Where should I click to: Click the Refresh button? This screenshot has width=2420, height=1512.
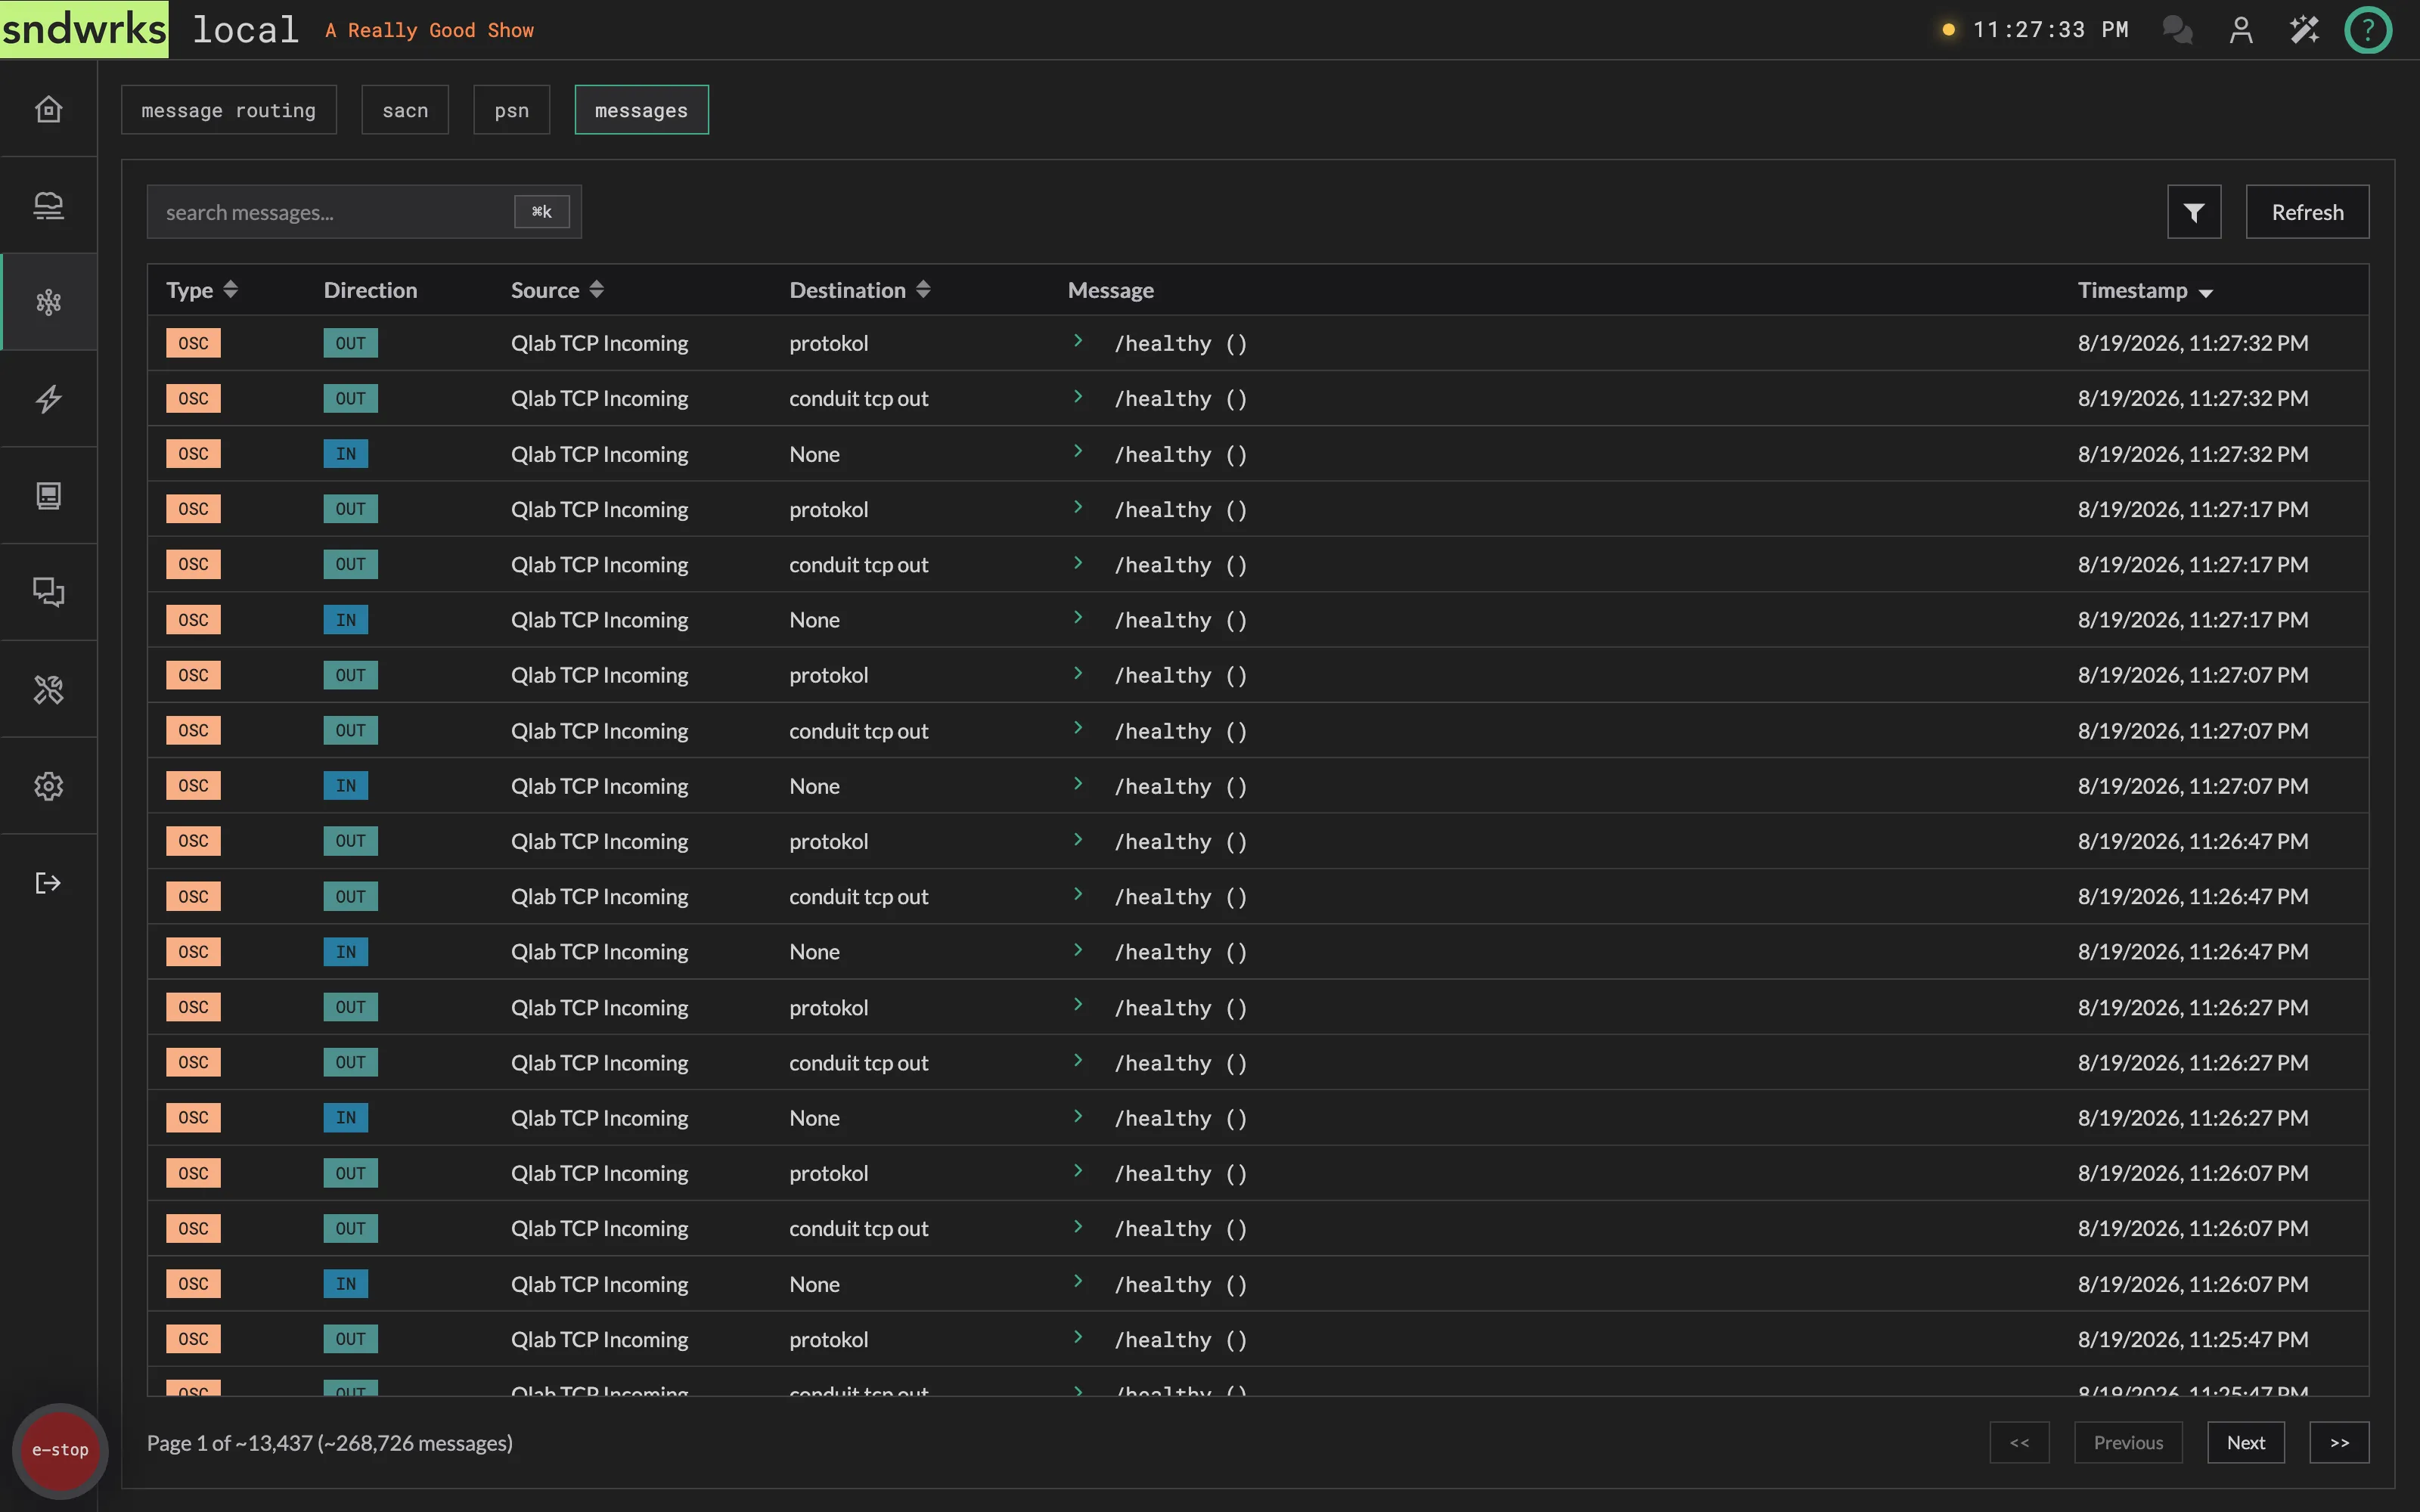pos(2307,212)
